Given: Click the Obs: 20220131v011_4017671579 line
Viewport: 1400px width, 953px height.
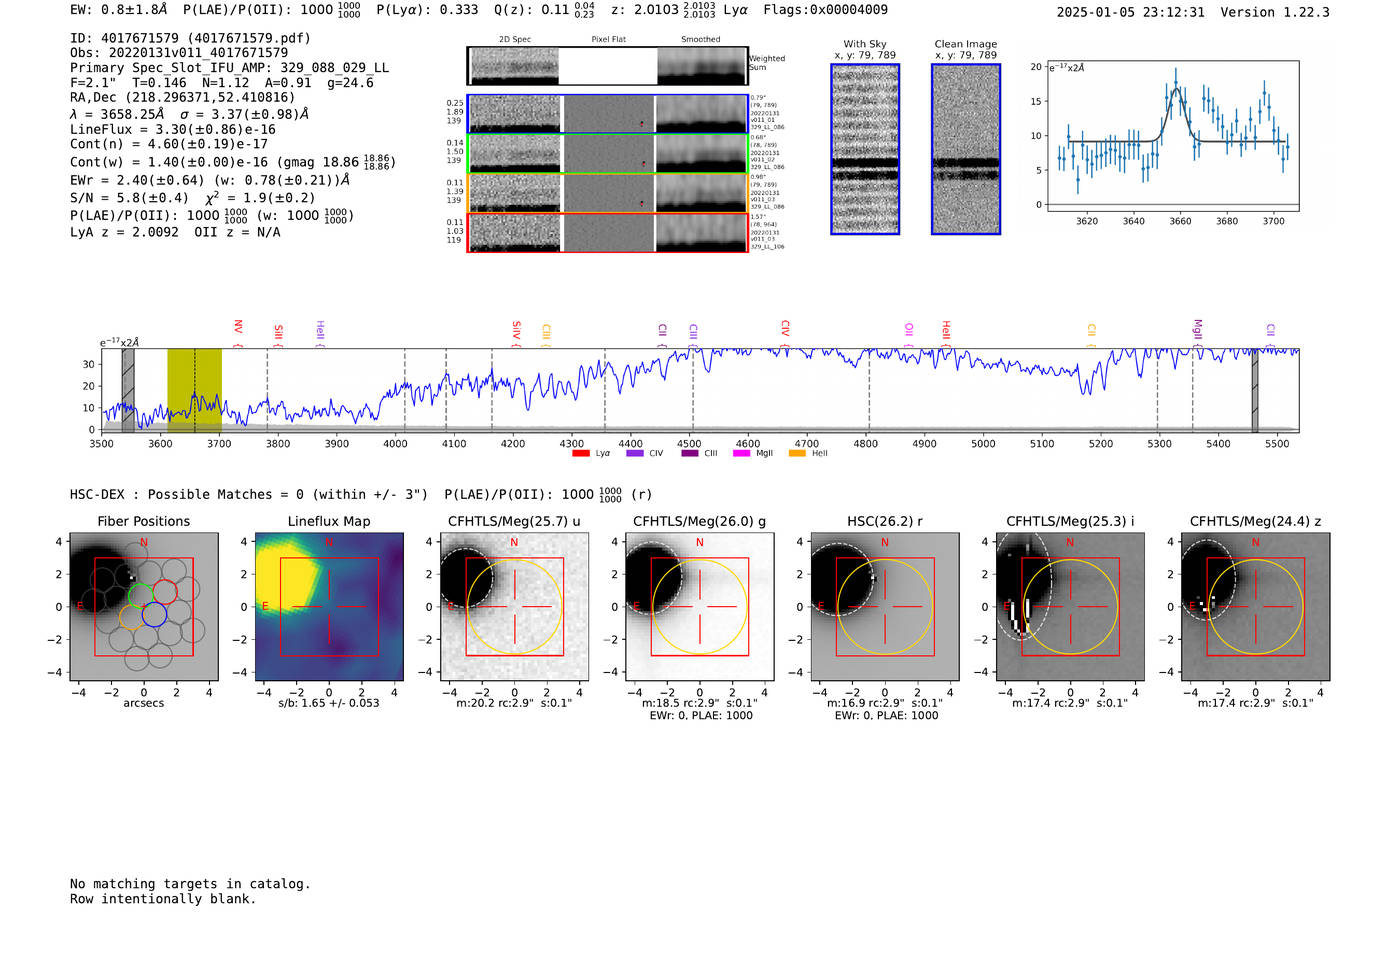Looking at the screenshot, I should tap(179, 53).
